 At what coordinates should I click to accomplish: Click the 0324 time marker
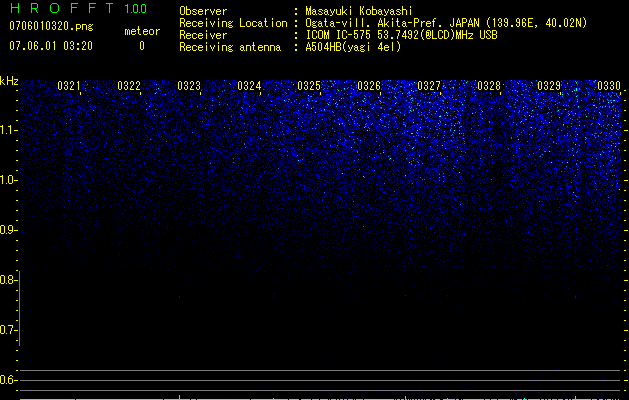(249, 86)
